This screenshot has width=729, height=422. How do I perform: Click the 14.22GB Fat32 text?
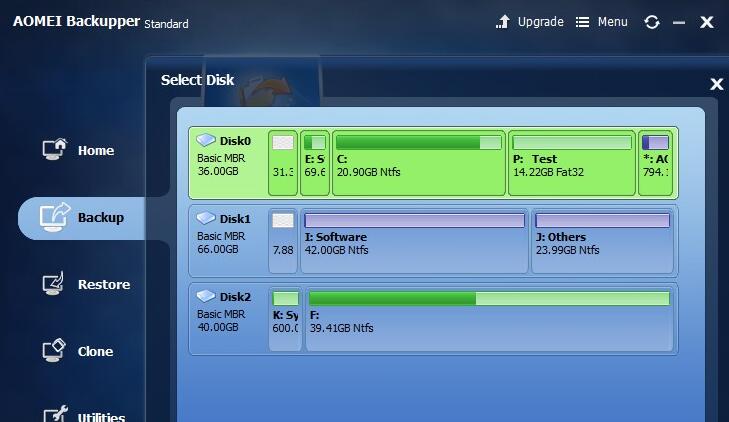(548, 172)
